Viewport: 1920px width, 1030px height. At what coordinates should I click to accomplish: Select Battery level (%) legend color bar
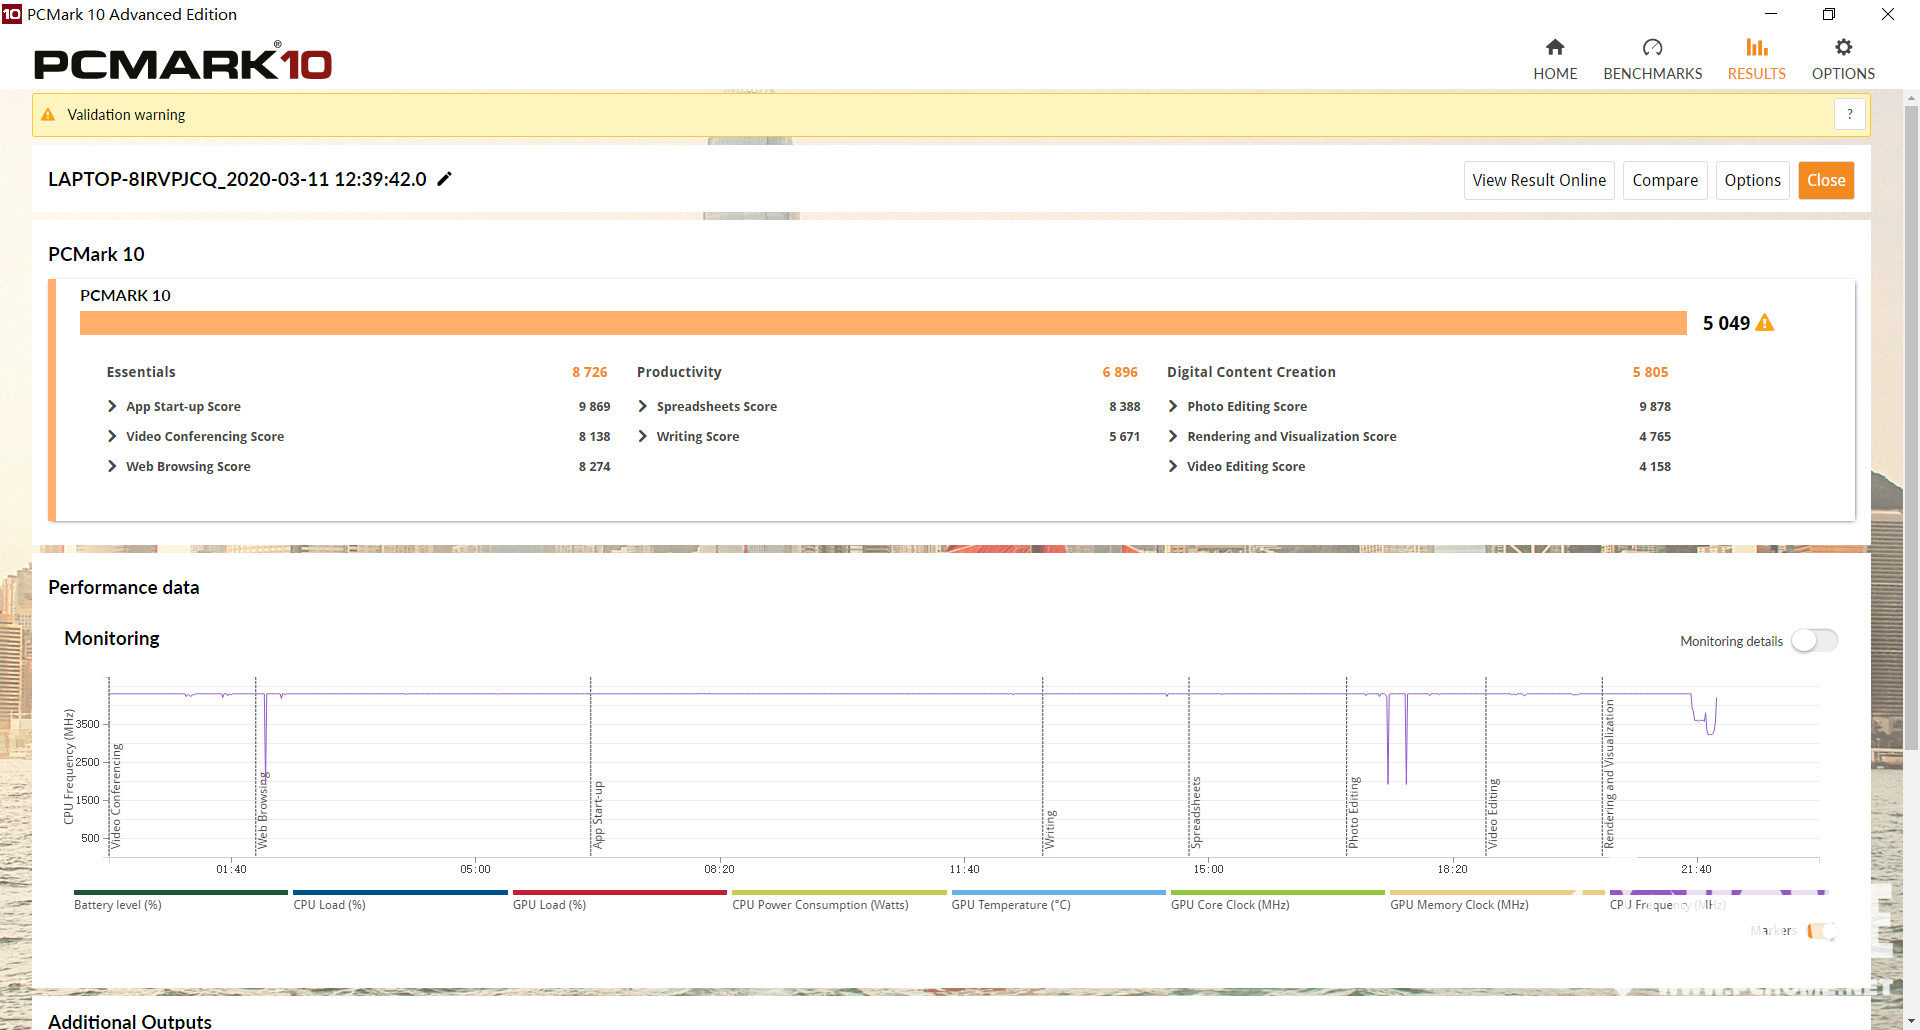pos(181,892)
